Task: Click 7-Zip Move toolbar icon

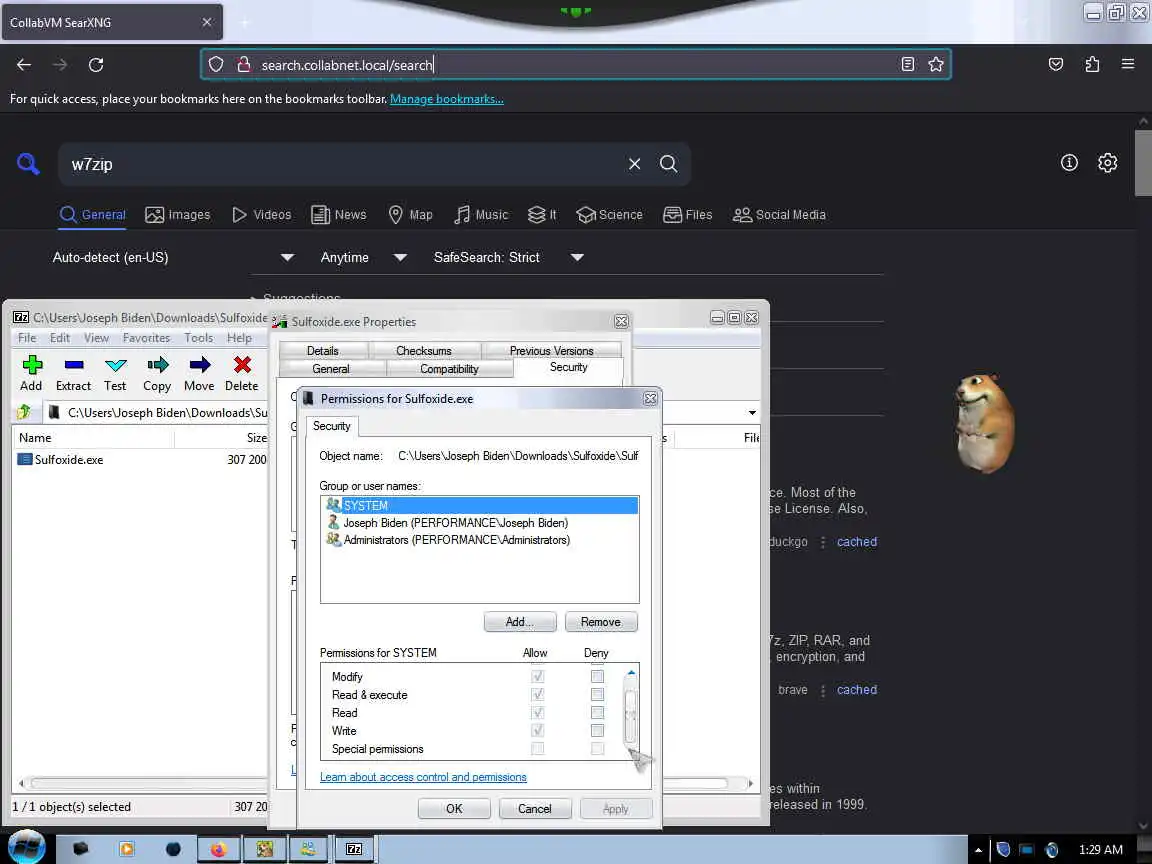Action: [x=199, y=365]
